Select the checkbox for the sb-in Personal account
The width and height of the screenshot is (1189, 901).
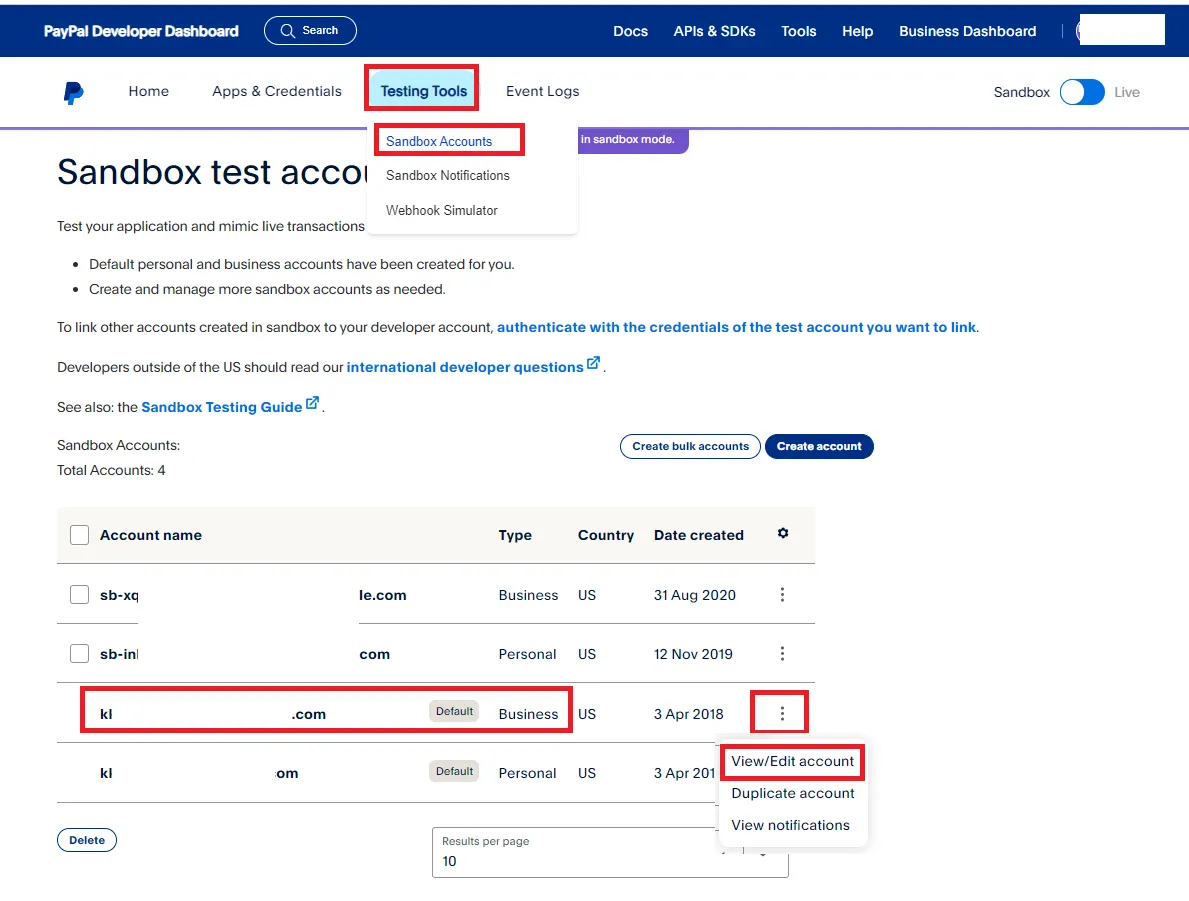click(x=80, y=654)
